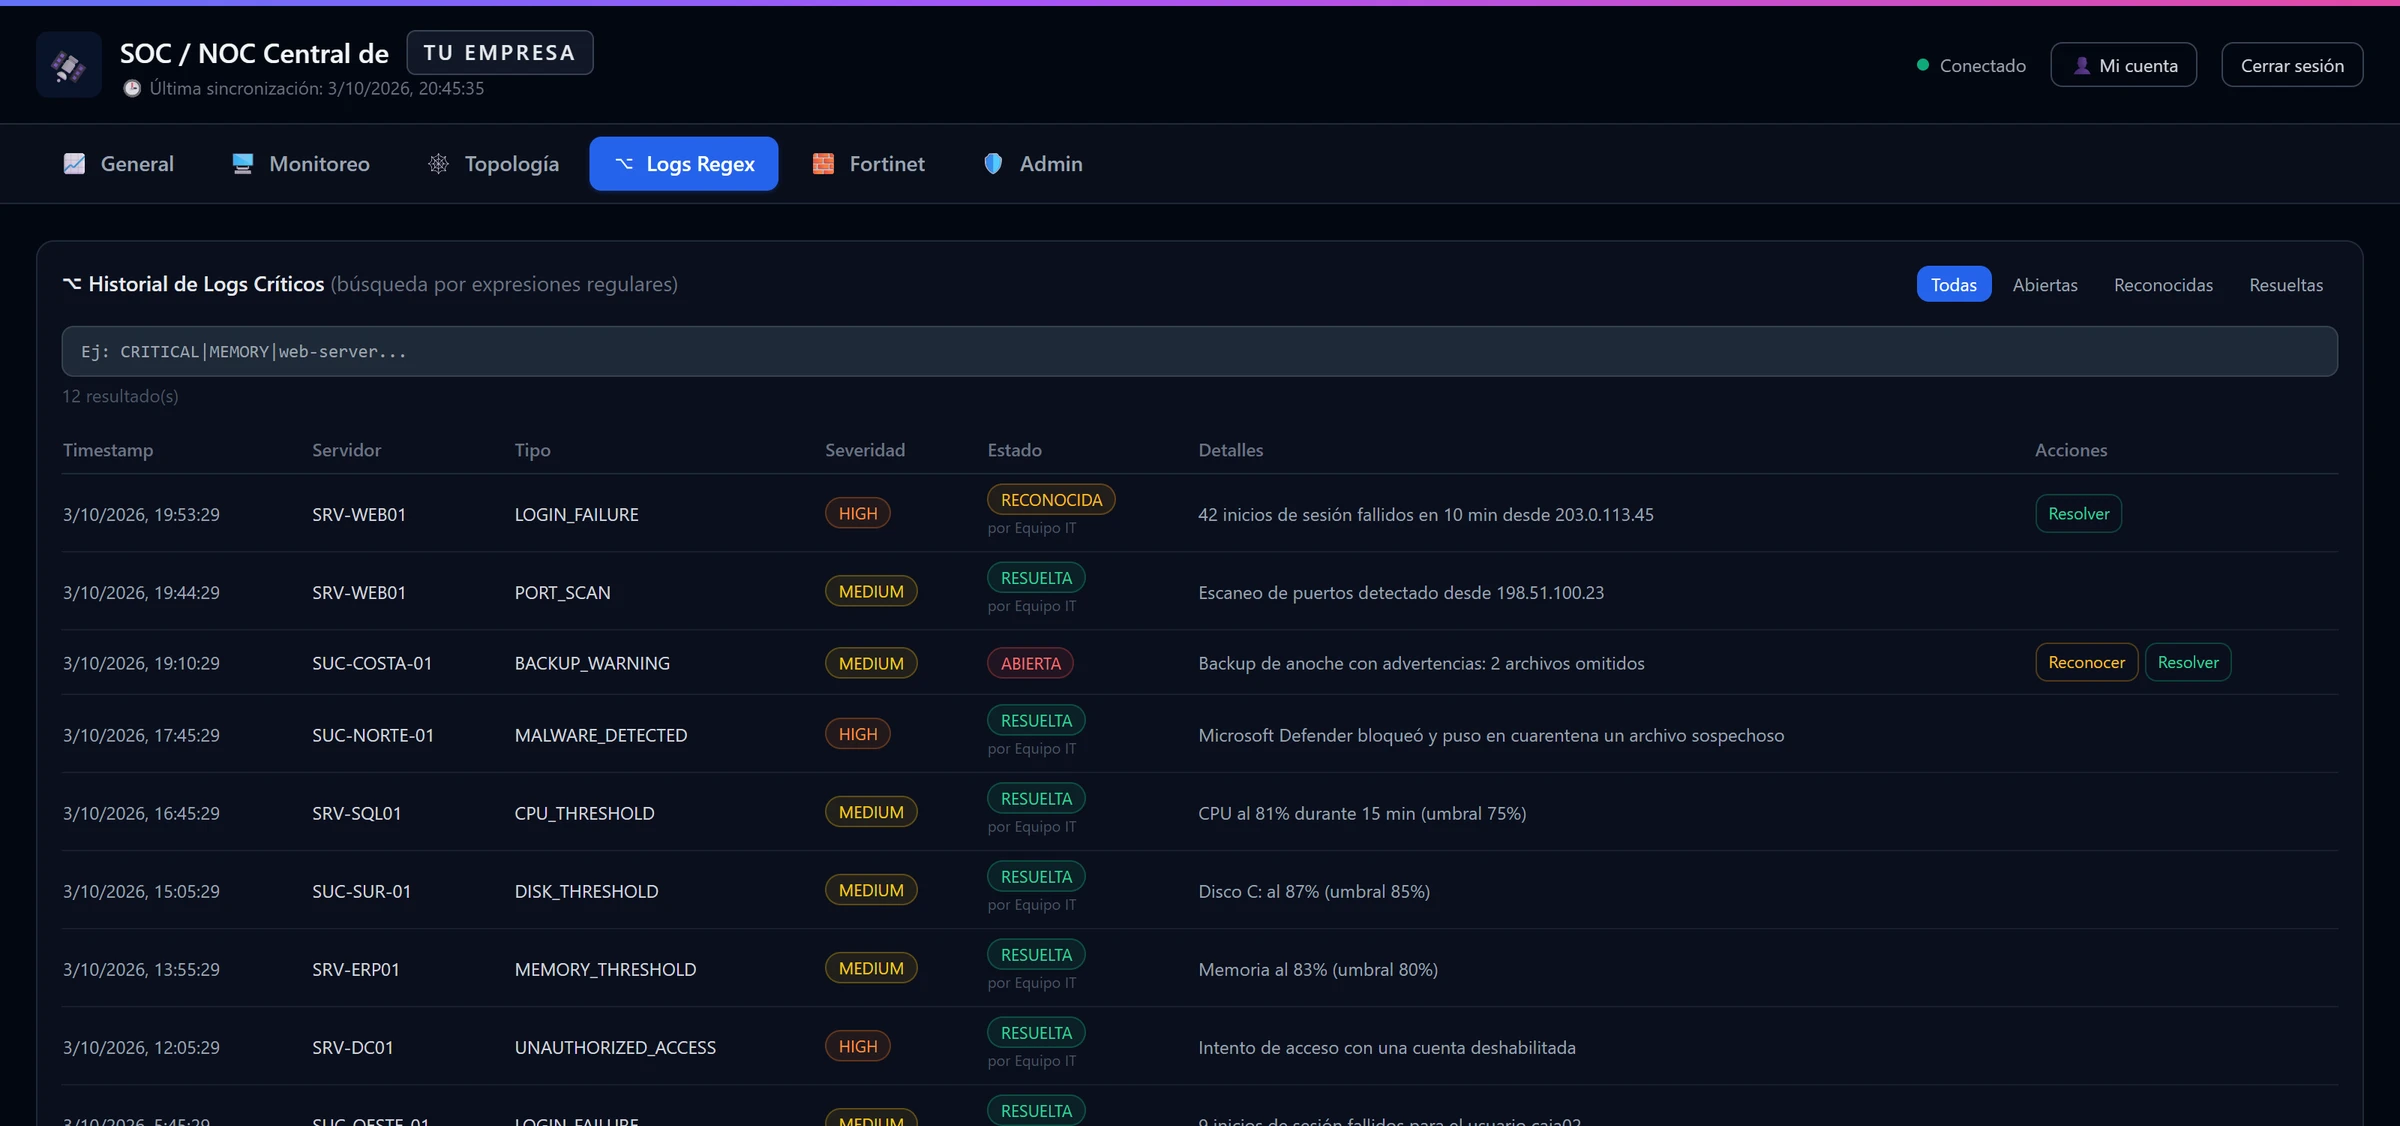Open the Admin tab

[1033, 164]
